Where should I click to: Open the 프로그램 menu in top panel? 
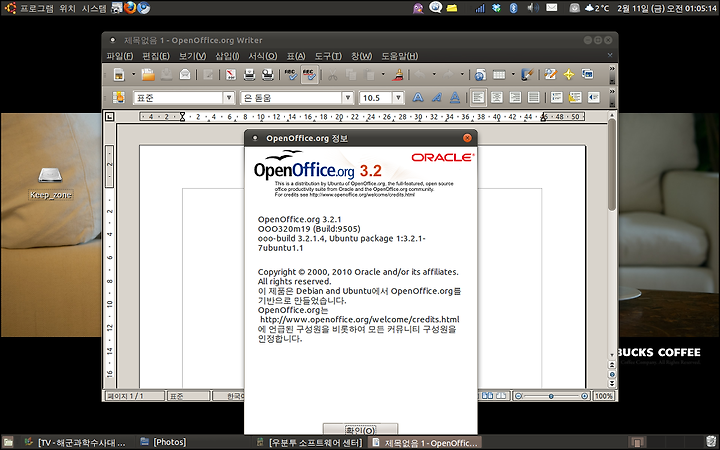click(37, 8)
